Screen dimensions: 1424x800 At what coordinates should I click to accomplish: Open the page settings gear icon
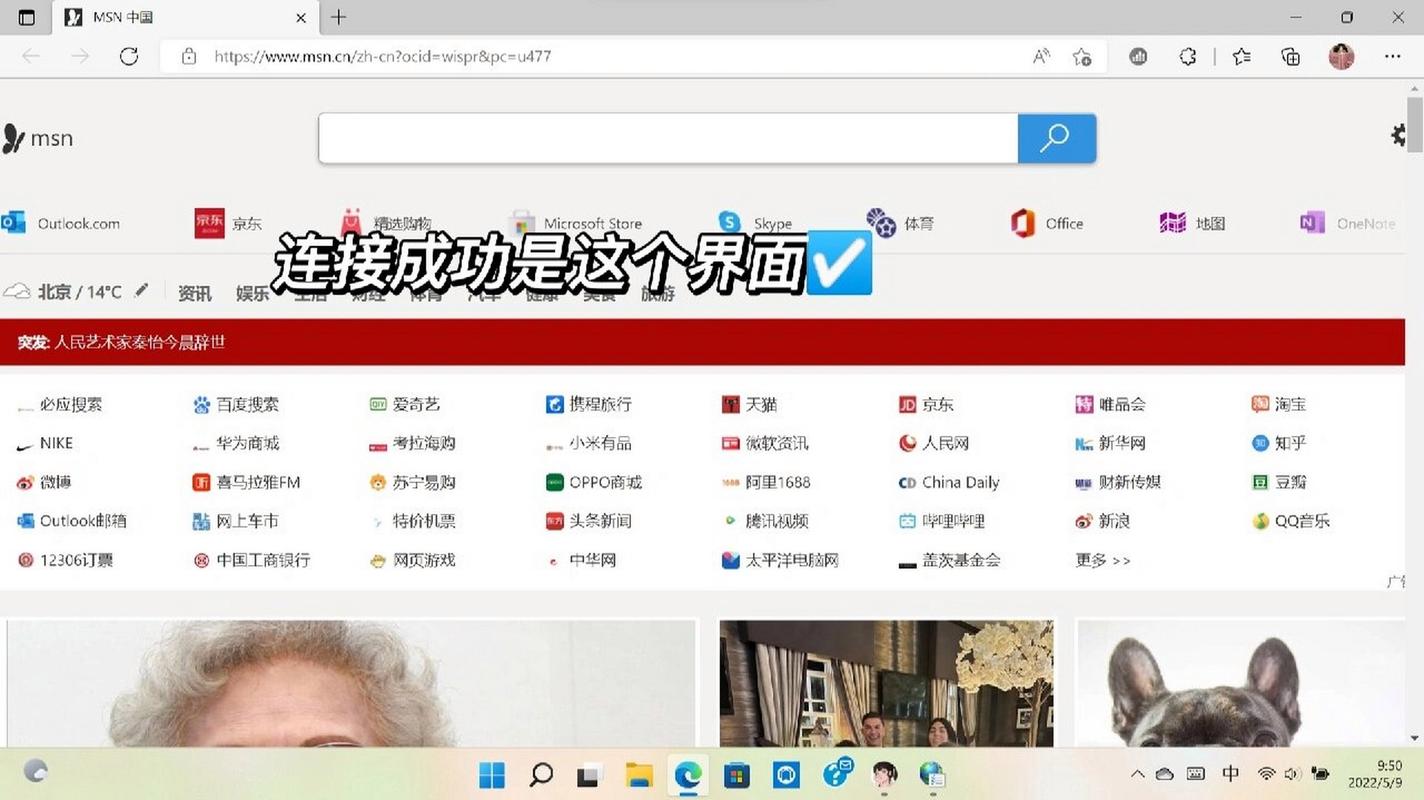coord(1399,136)
